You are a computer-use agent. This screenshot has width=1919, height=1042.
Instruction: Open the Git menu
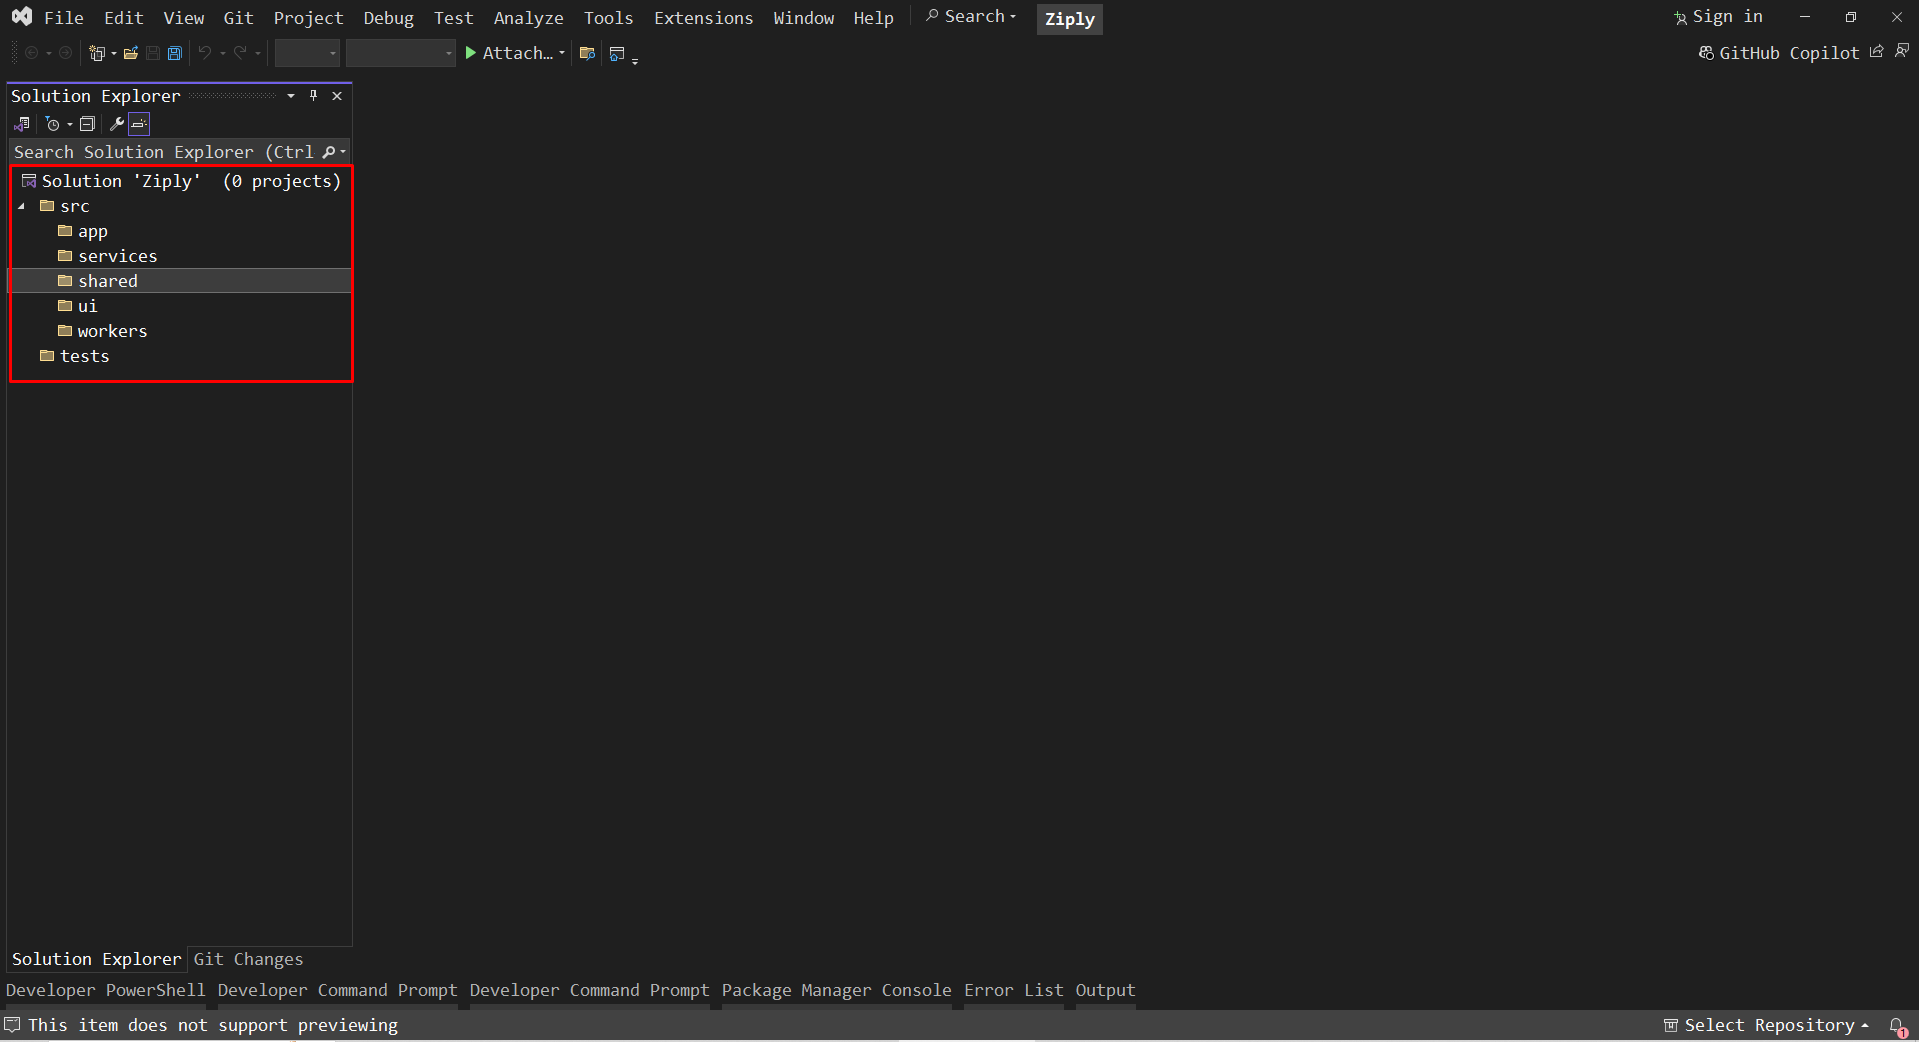point(238,18)
